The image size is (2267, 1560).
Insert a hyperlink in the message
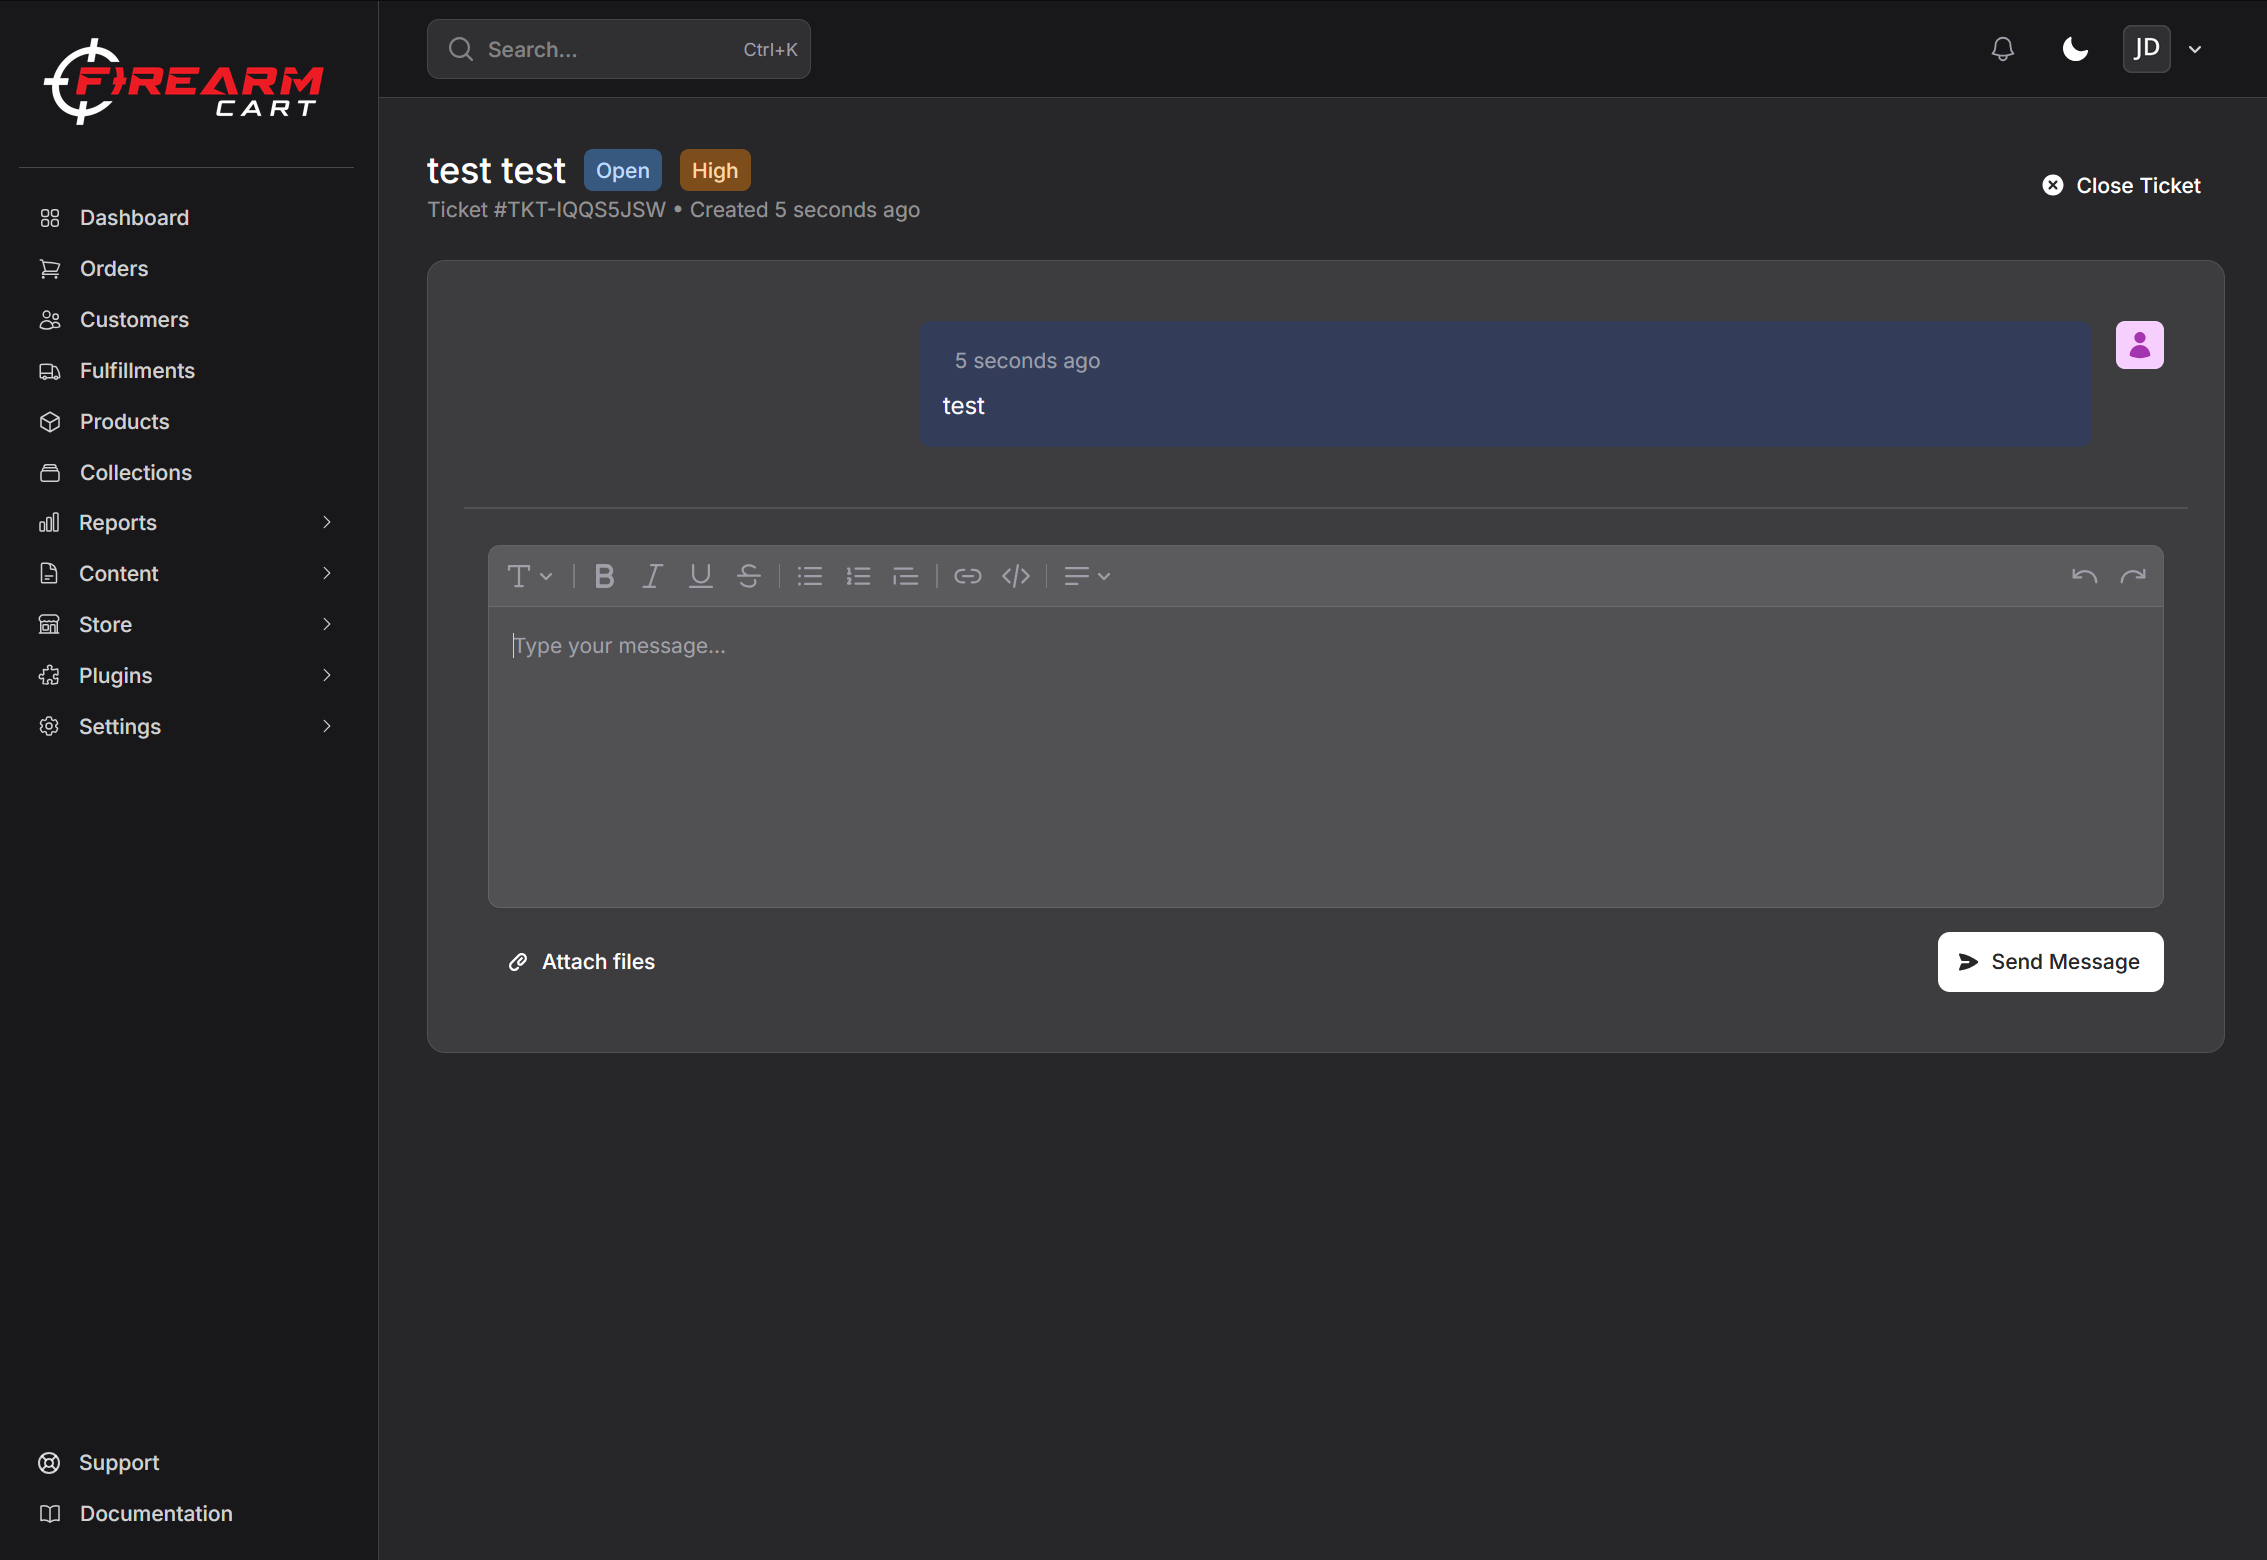[967, 576]
